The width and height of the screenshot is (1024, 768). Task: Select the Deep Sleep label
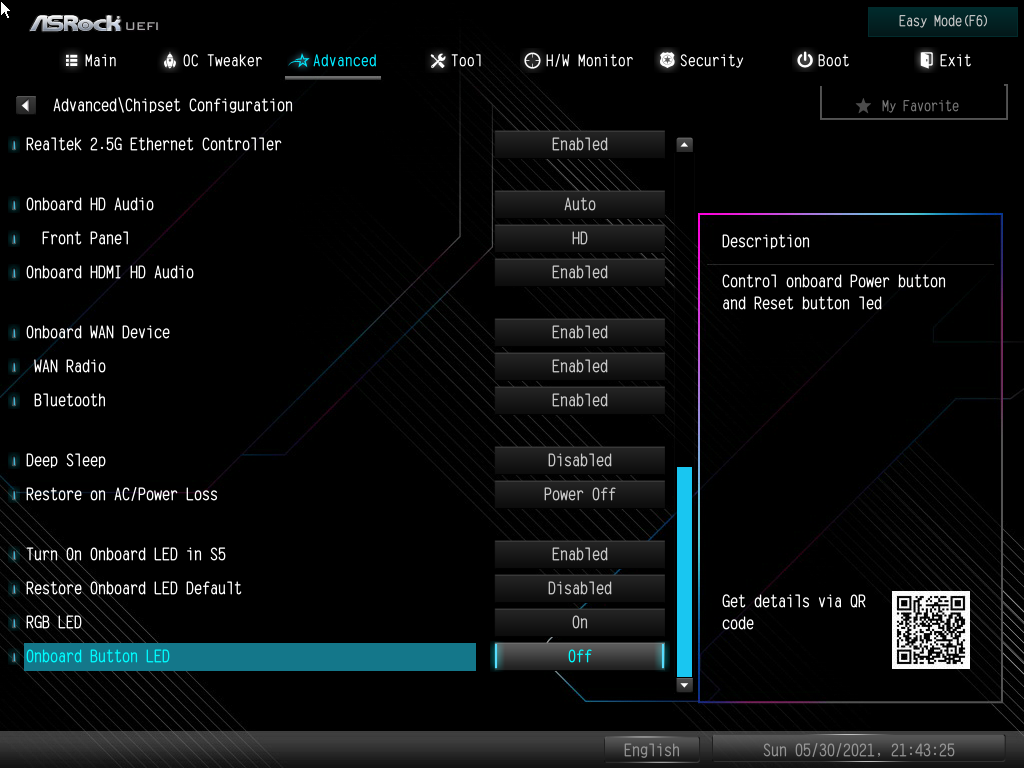pyautogui.click(x=65, y=460)
